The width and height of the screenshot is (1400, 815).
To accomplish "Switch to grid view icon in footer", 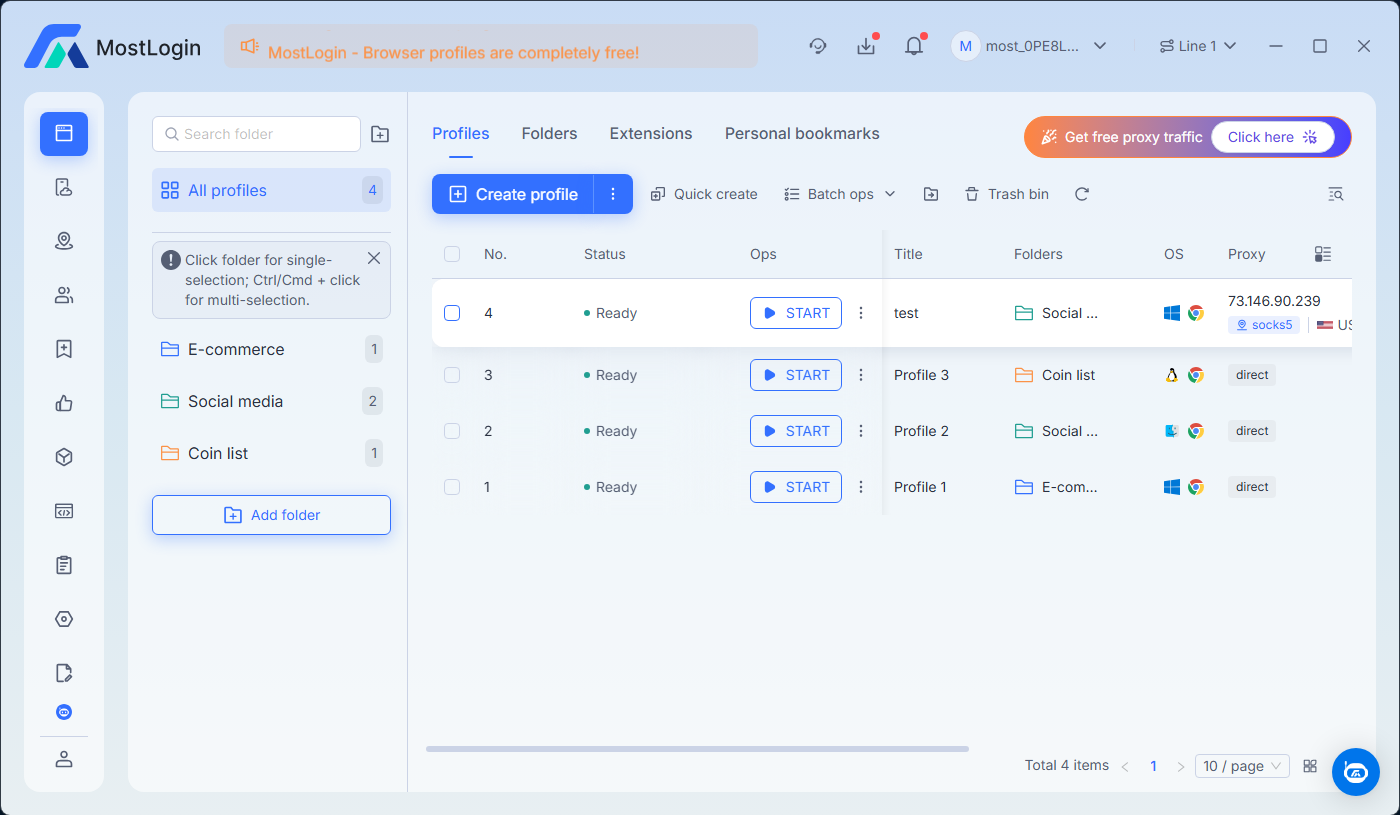I will click(x=1310, y=766).
